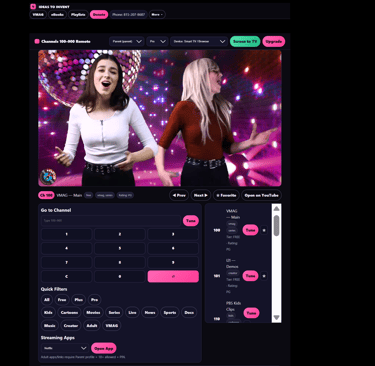Click the circular channel logo on the video
The width and height of the screenshot is (375, 366).
(48, 176)
